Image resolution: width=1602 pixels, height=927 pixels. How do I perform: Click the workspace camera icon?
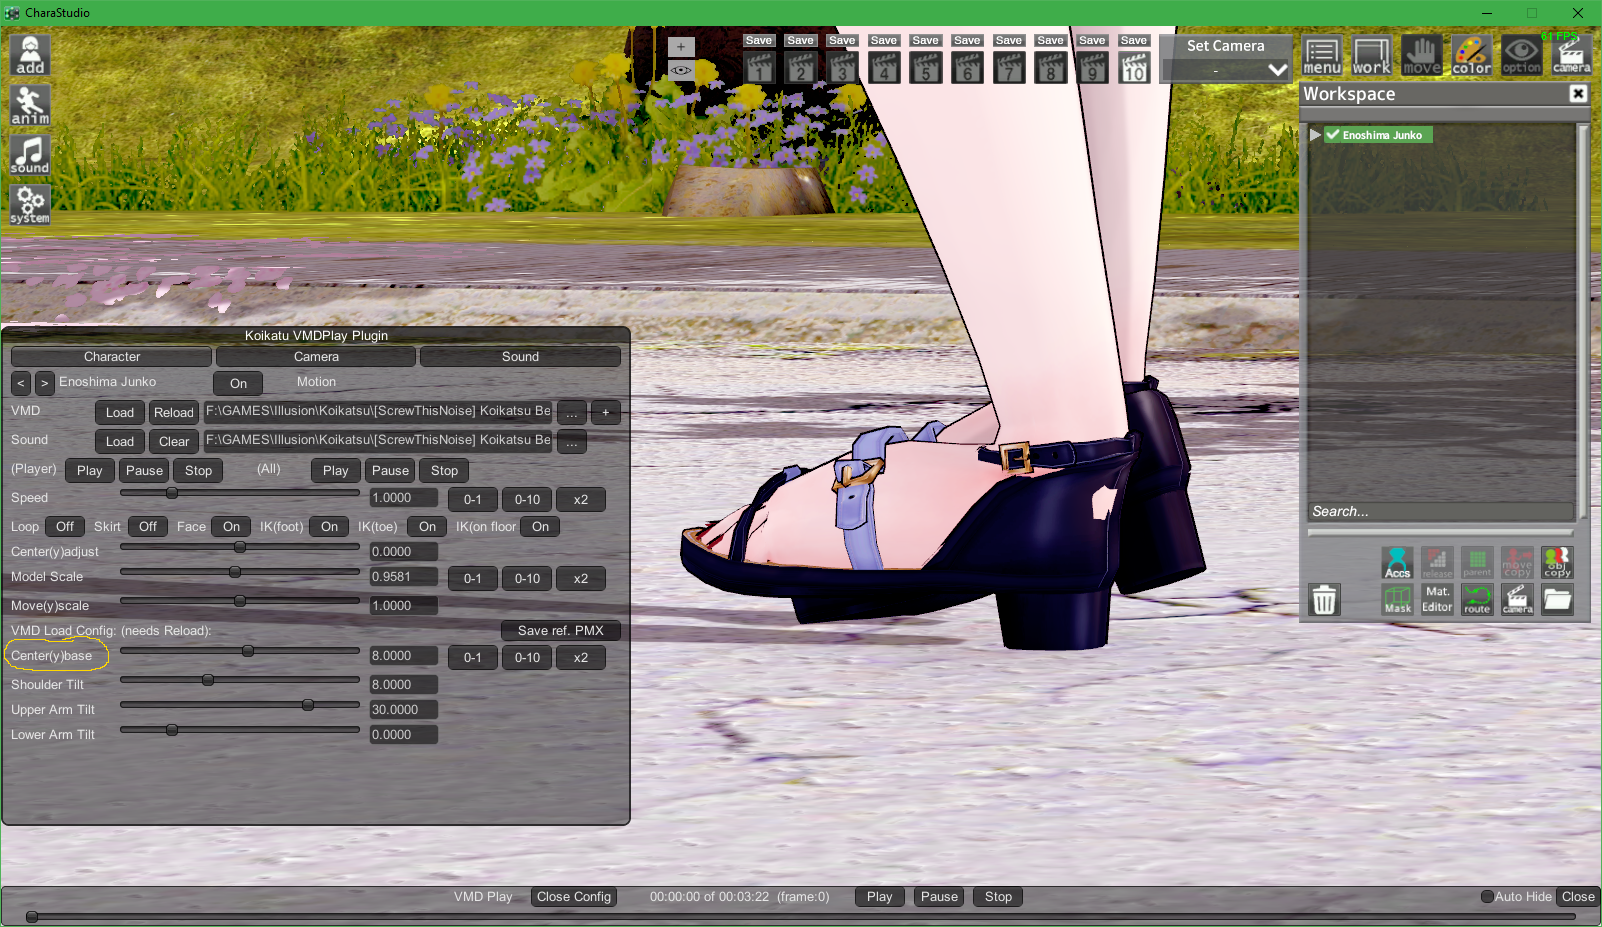click(x=1517, y=600)
